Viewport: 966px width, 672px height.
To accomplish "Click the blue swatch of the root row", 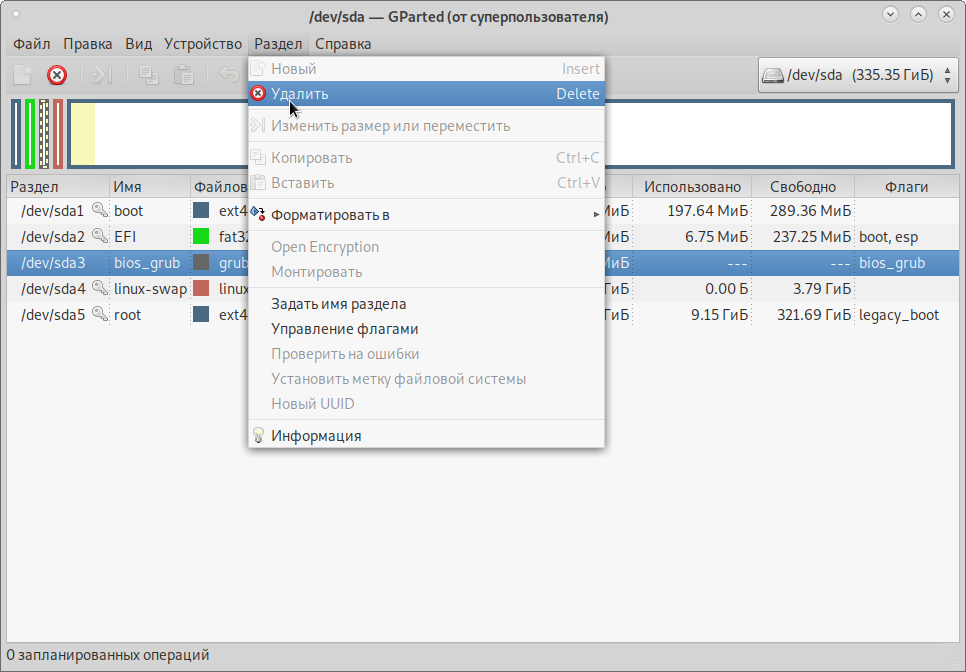I will tap(201, 314).
